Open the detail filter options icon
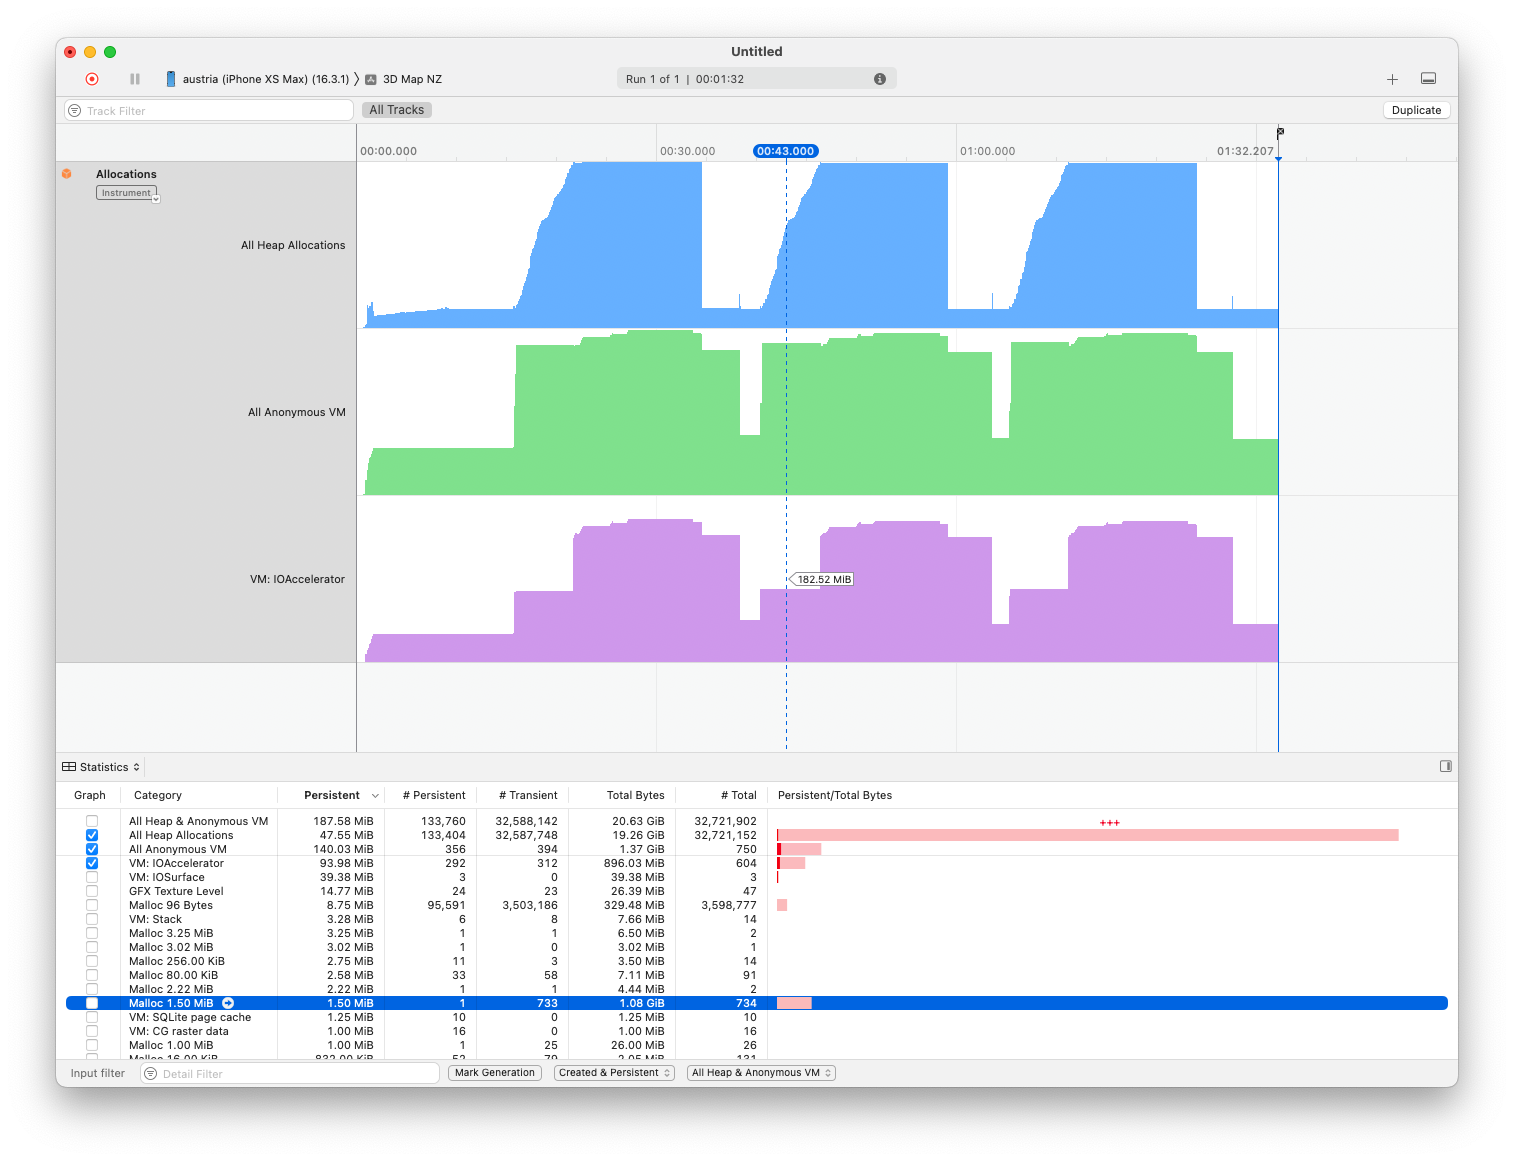The height and width of the screenshot is (1161, 1514). [x=151, y=1073]
